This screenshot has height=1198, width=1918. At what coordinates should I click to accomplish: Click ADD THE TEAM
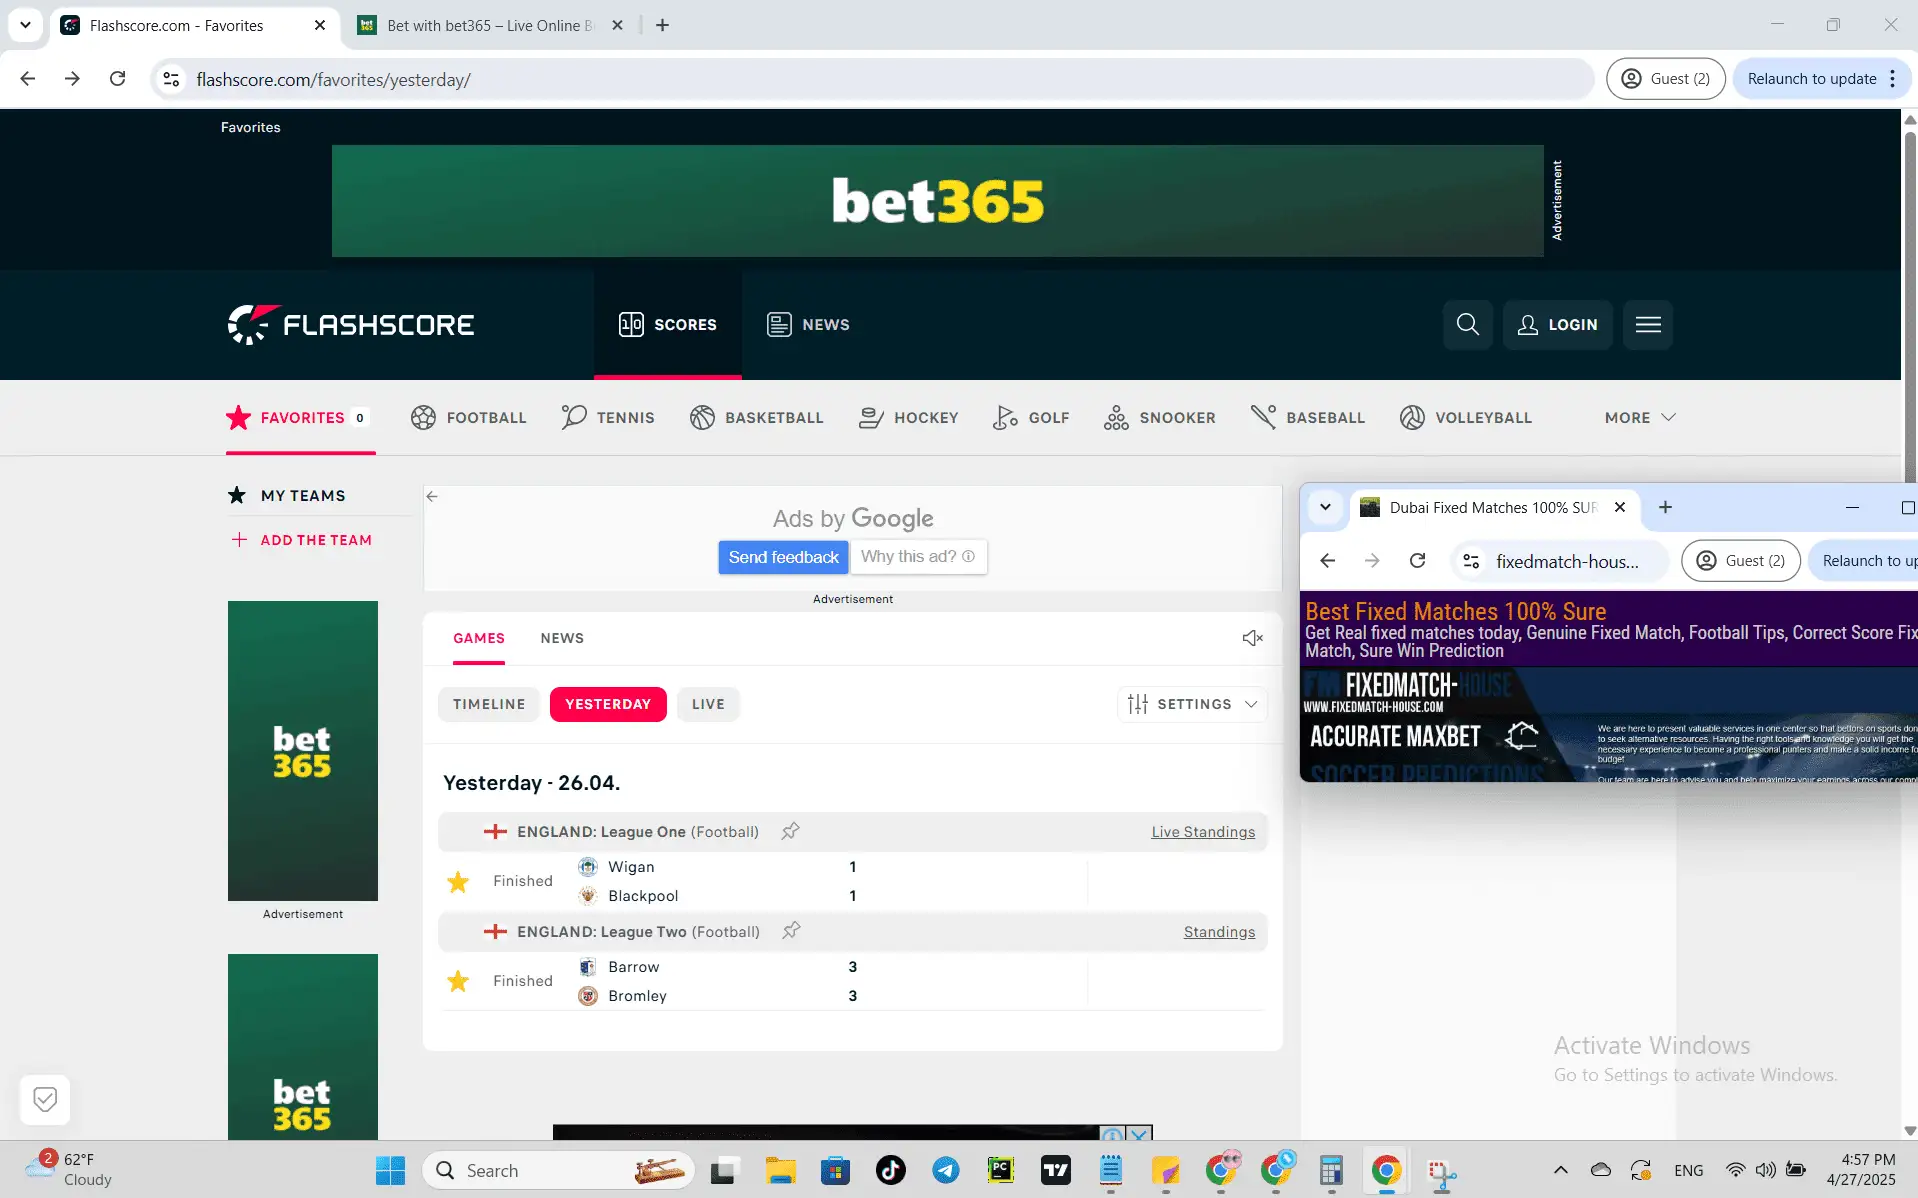[x=301, y=539]
